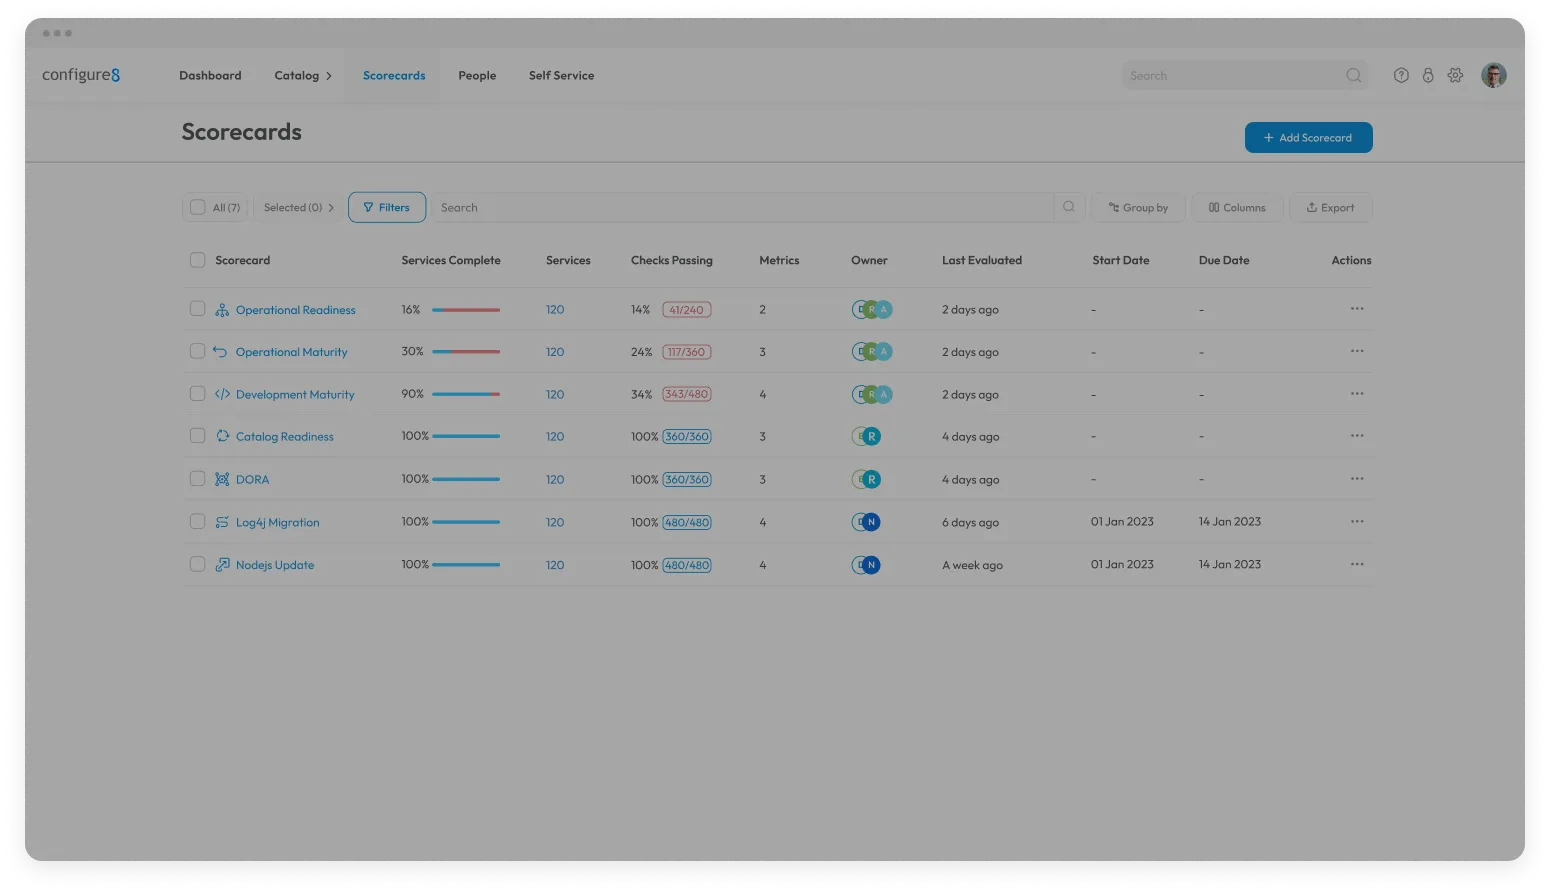
Task: Open actions menu for Operational Maturity
Action: [1357, 351]
